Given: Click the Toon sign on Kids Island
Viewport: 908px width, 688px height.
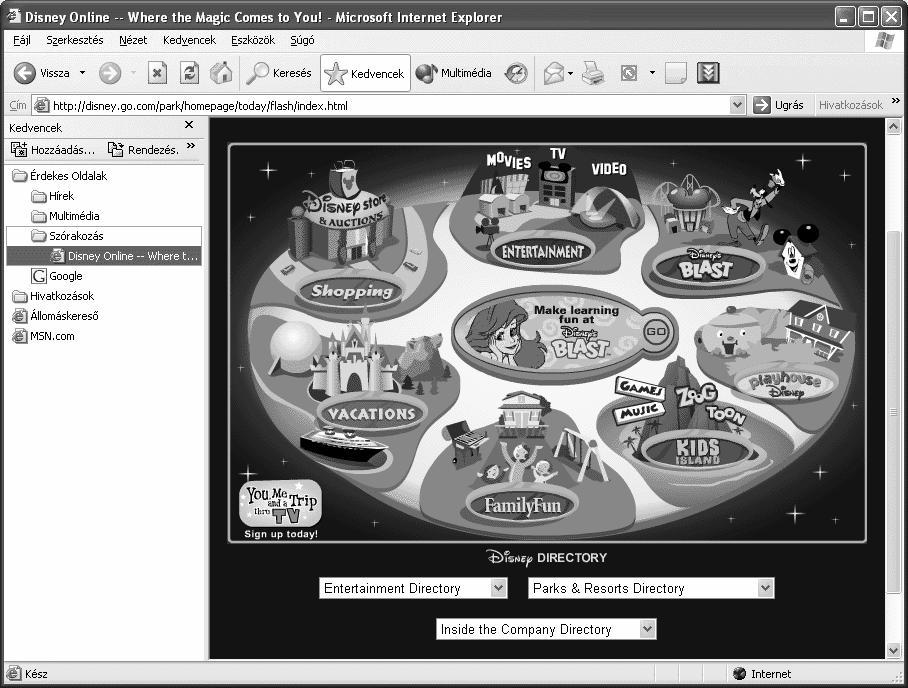Looking at the screenshot, I should click(x=725, y=413).
